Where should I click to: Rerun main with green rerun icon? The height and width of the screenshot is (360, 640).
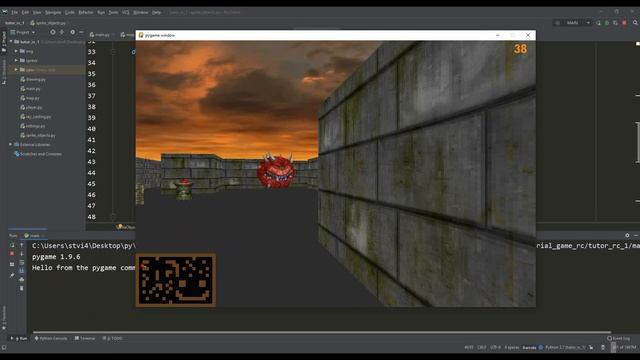coord(12,245)
